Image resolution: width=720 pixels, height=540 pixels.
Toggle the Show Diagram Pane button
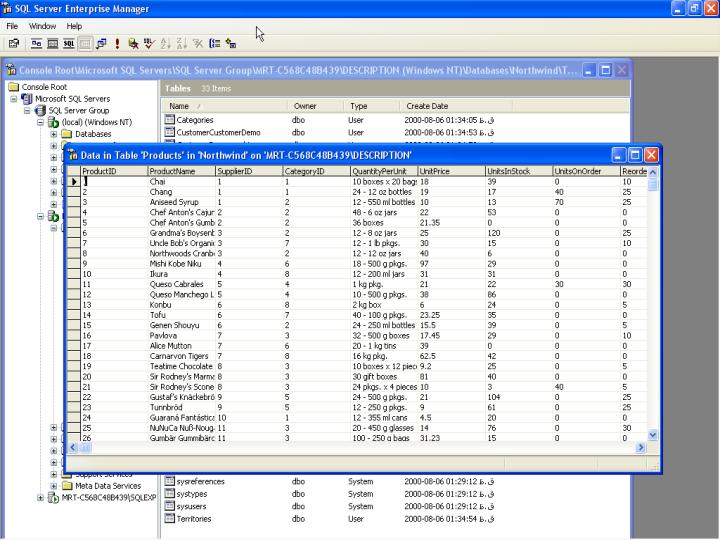37,44
